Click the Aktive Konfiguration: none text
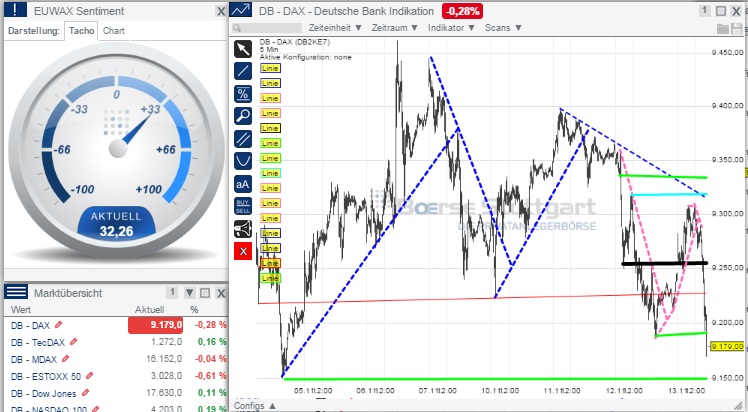Image resolution: width=748 pixels, height=412 pixels. 305,57
